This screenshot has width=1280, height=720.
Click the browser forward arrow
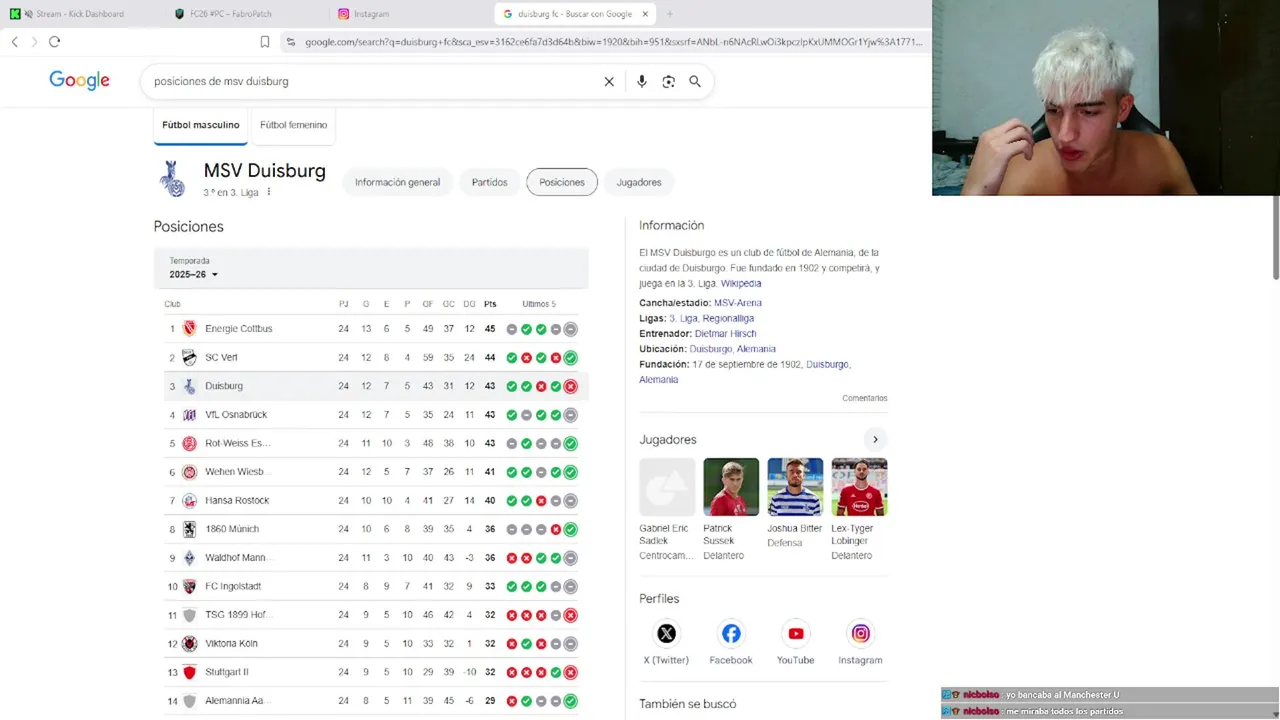[34, 42]
